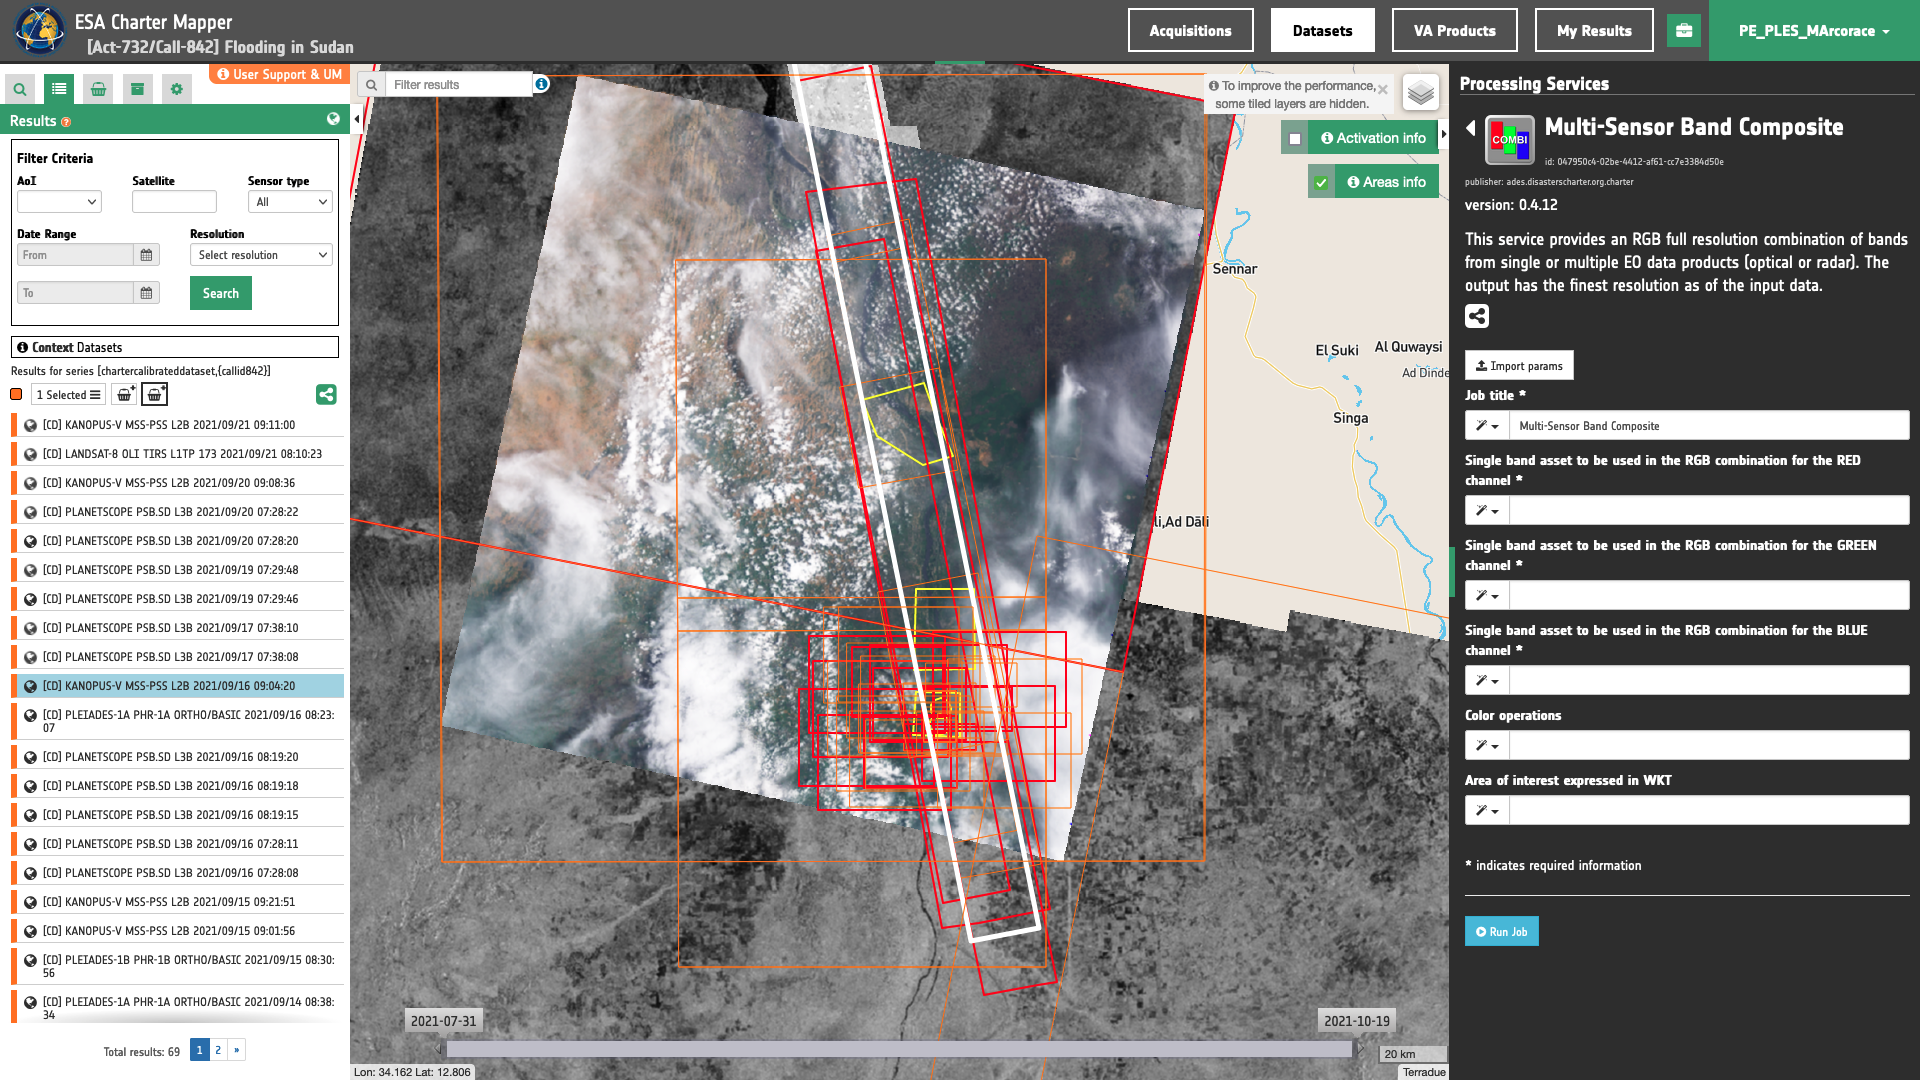The width and height of the screenshot is (1920, 1080).
Task: Click the globe icon in Results header
Action: pos(333,119)
